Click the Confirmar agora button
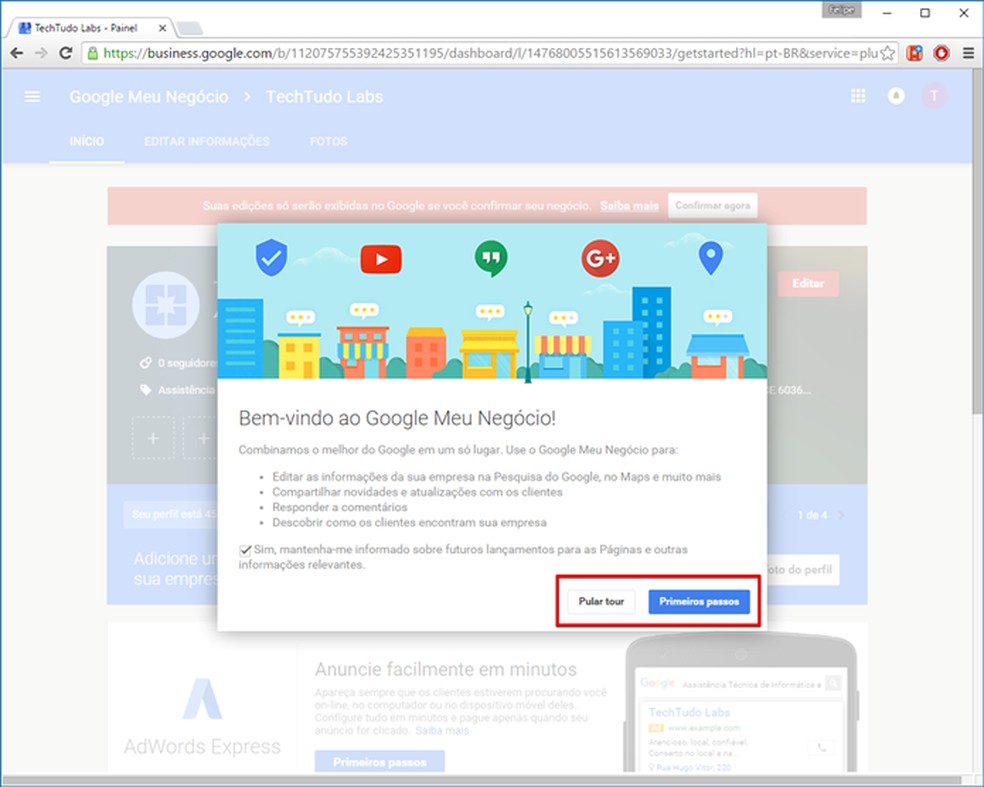This screenshot has height=787, width=984. [712, 205]
